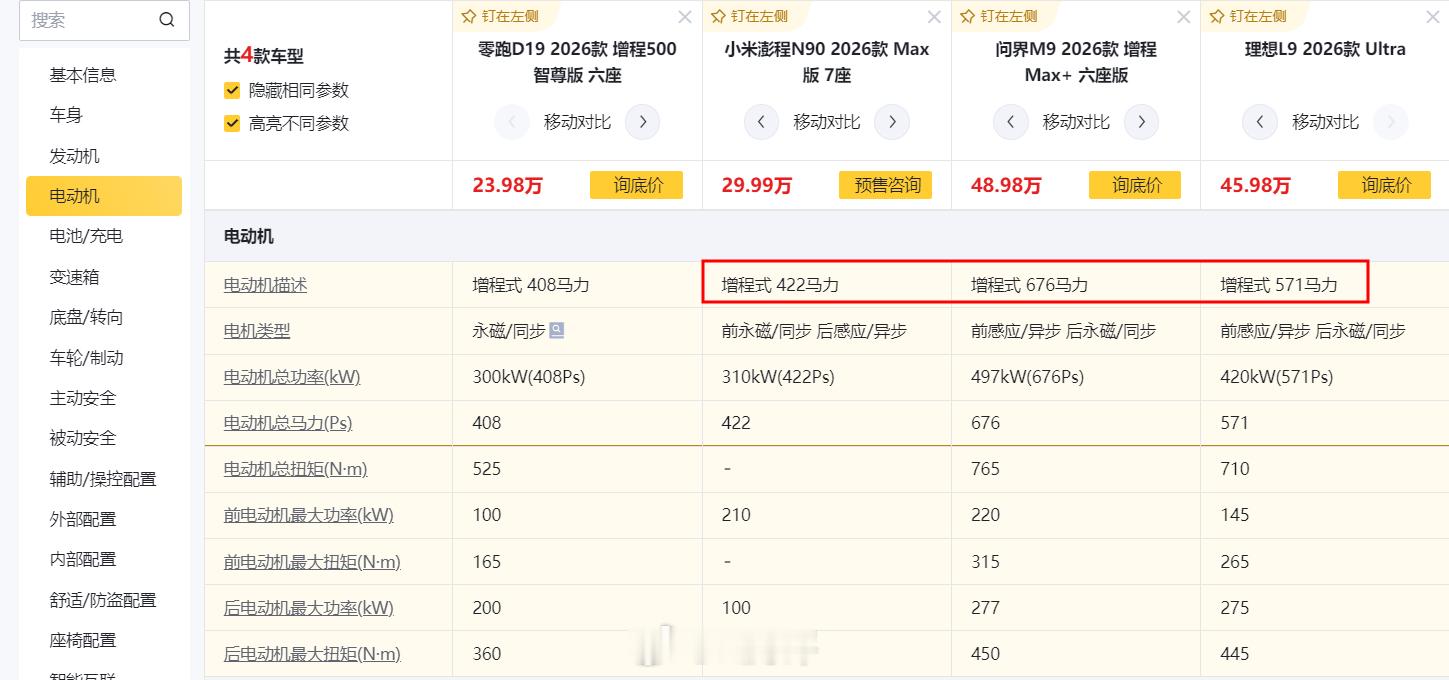Click price 48.98万 for 问界M9
The width and height of the screenshot is (1449, 680).
click(1006, 186)
